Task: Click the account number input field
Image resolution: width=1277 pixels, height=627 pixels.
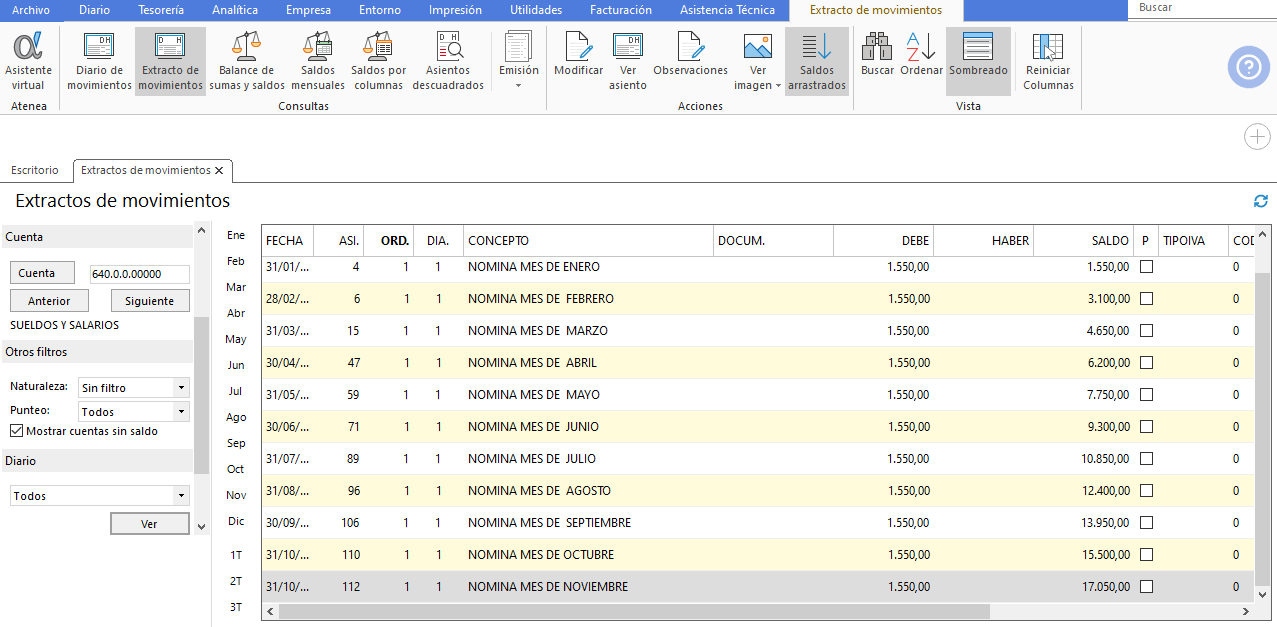Action: pyautogui.click(x=139, y=274)
